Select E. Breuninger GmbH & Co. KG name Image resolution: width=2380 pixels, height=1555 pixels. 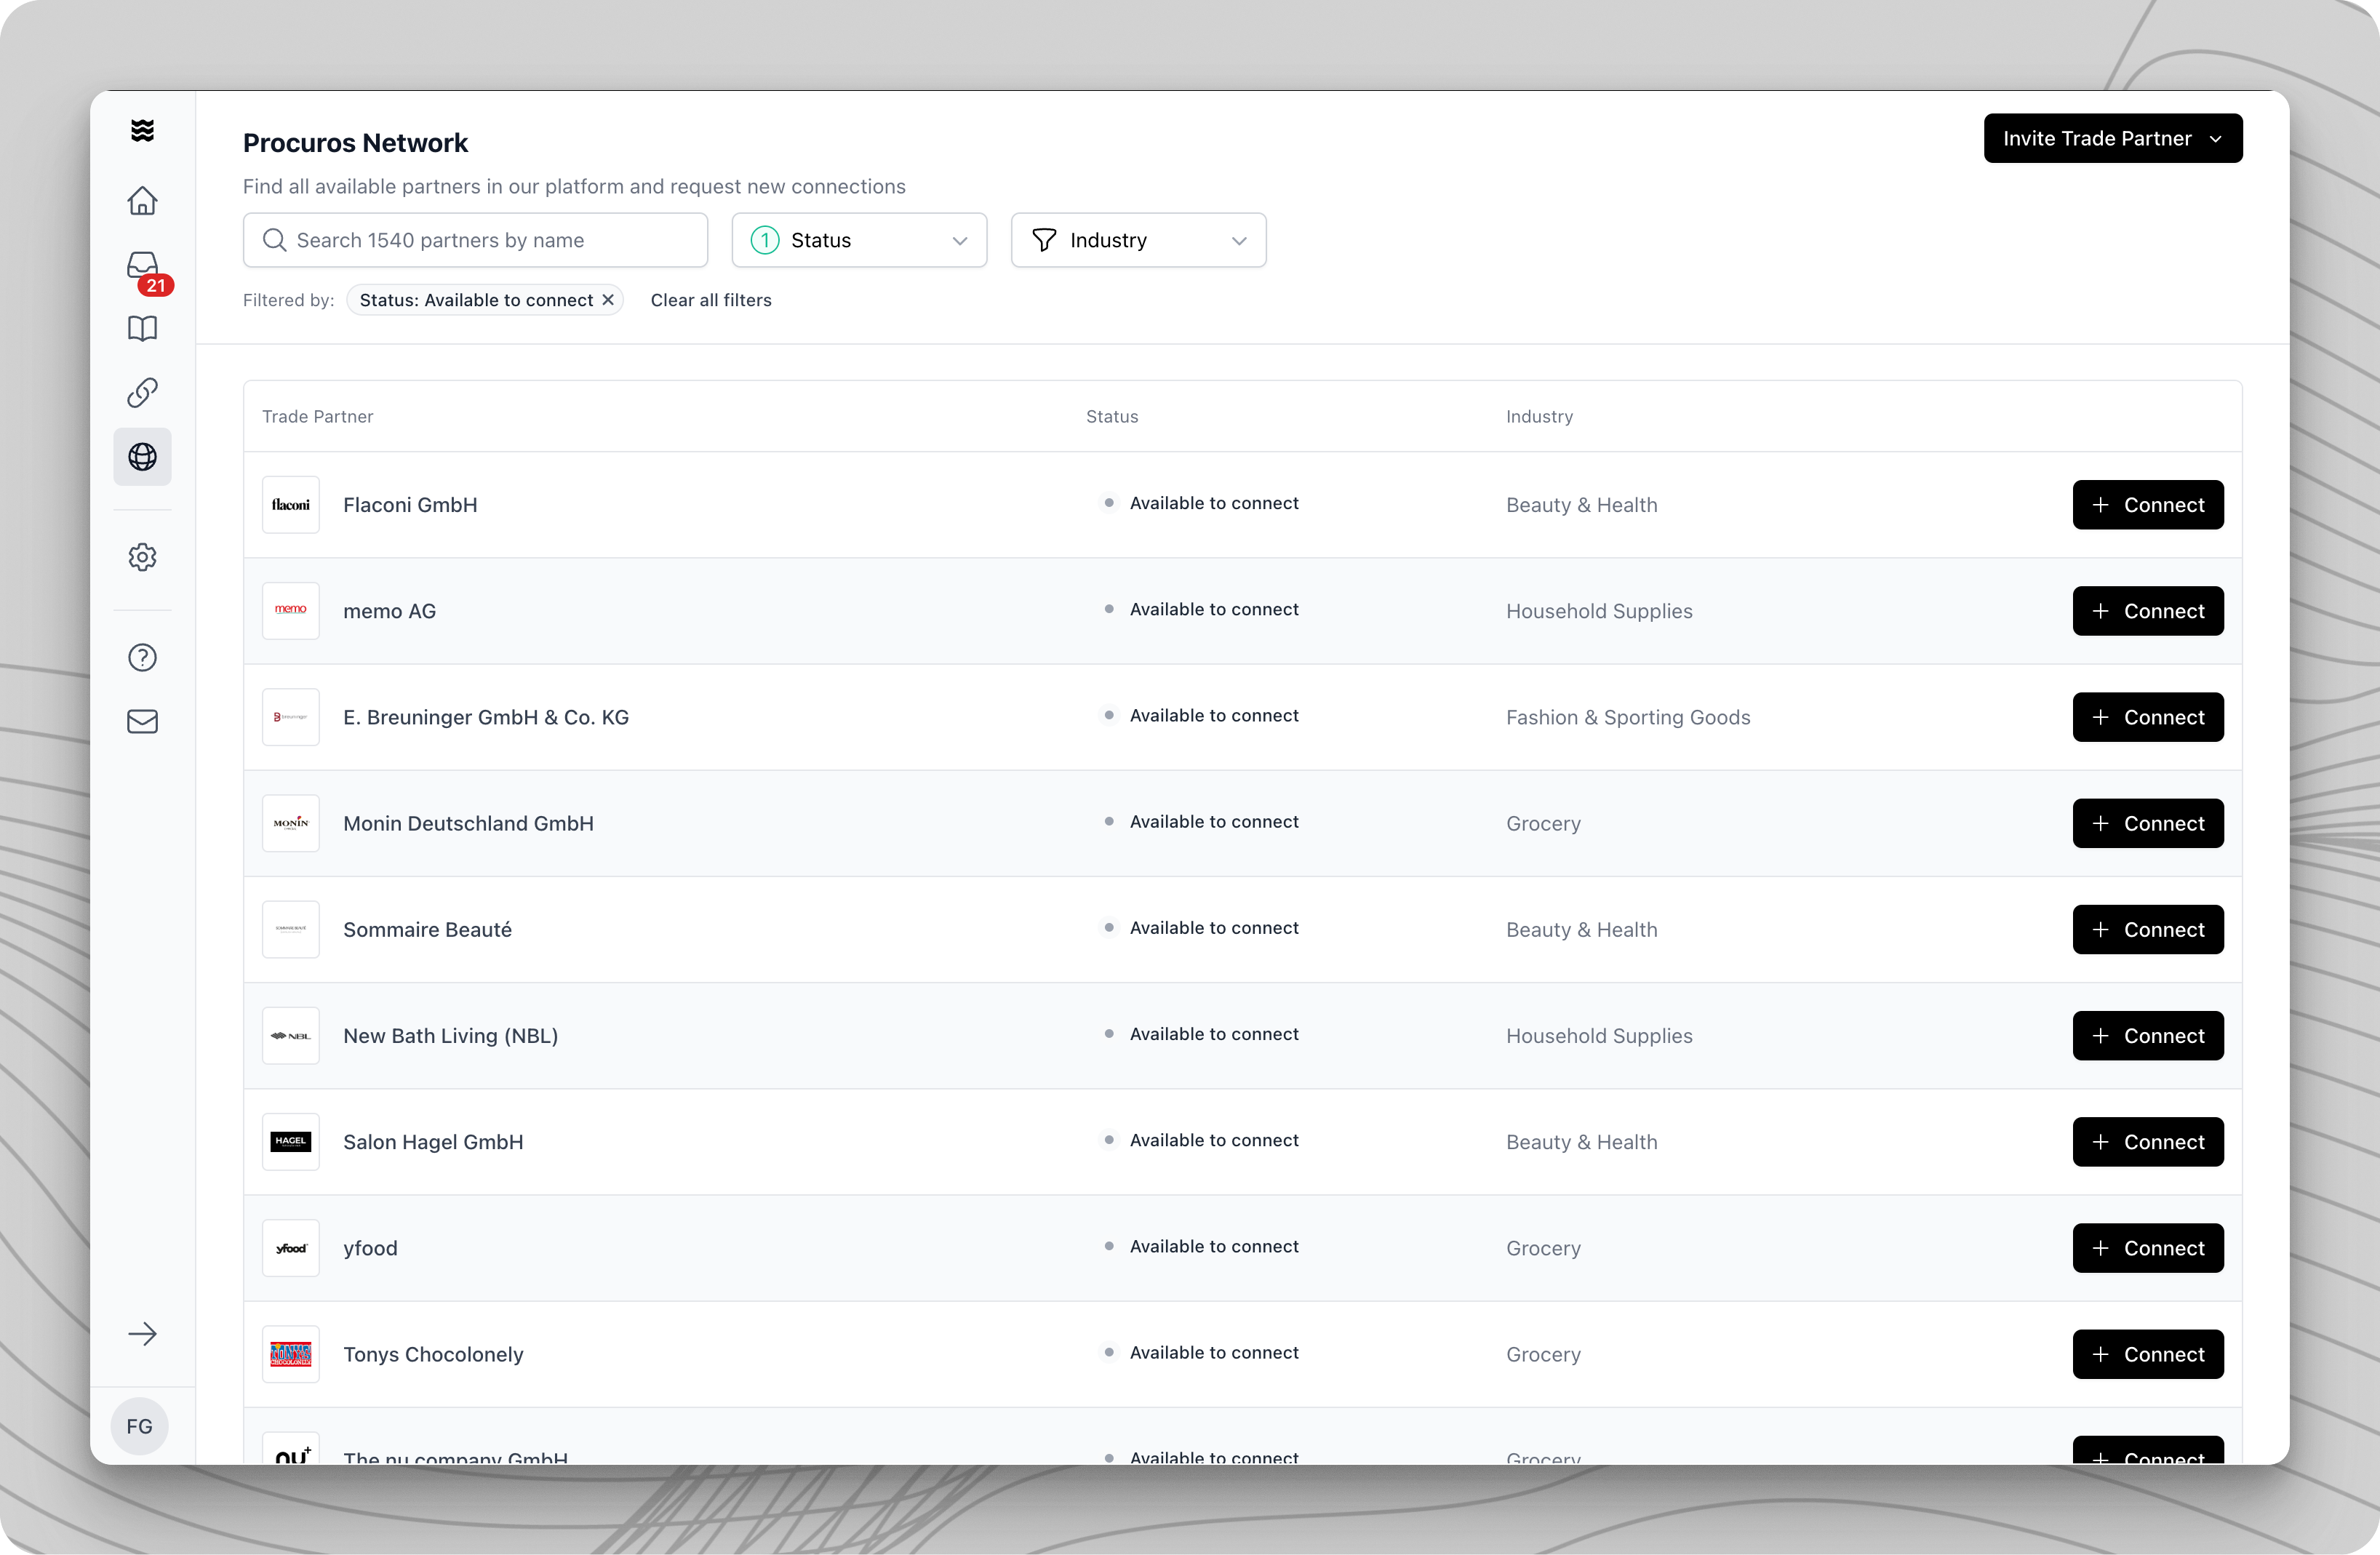[x=486, y=717]
